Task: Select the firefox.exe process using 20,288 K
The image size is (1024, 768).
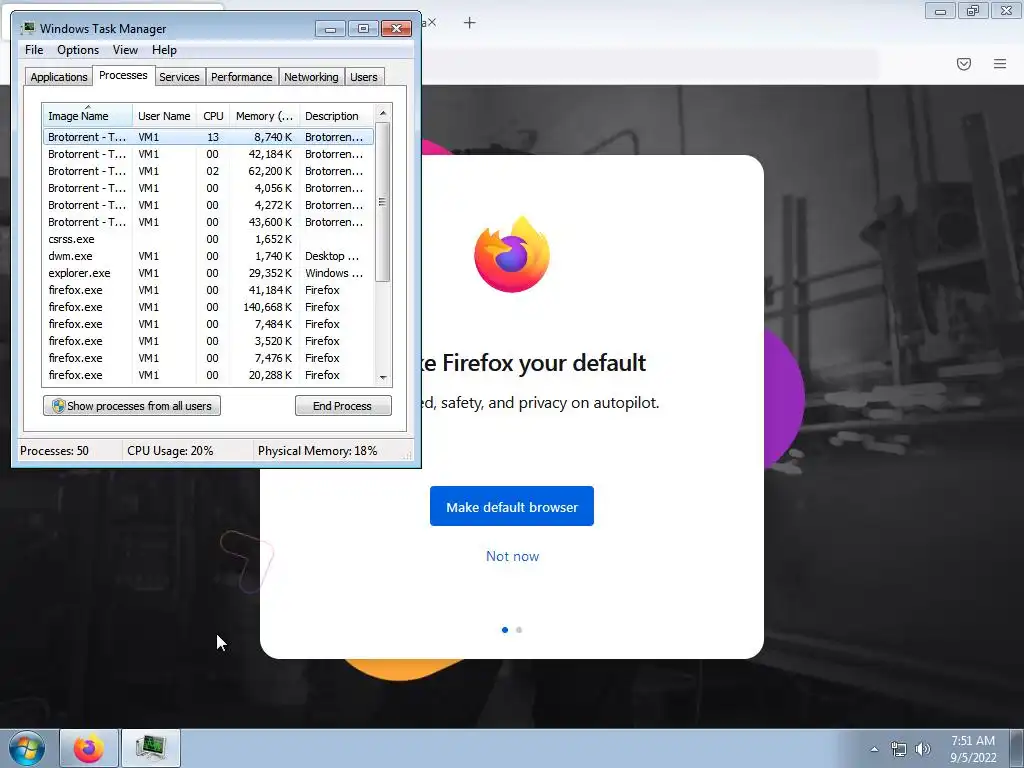Action: pyautogui.click(x=208, y=375)
